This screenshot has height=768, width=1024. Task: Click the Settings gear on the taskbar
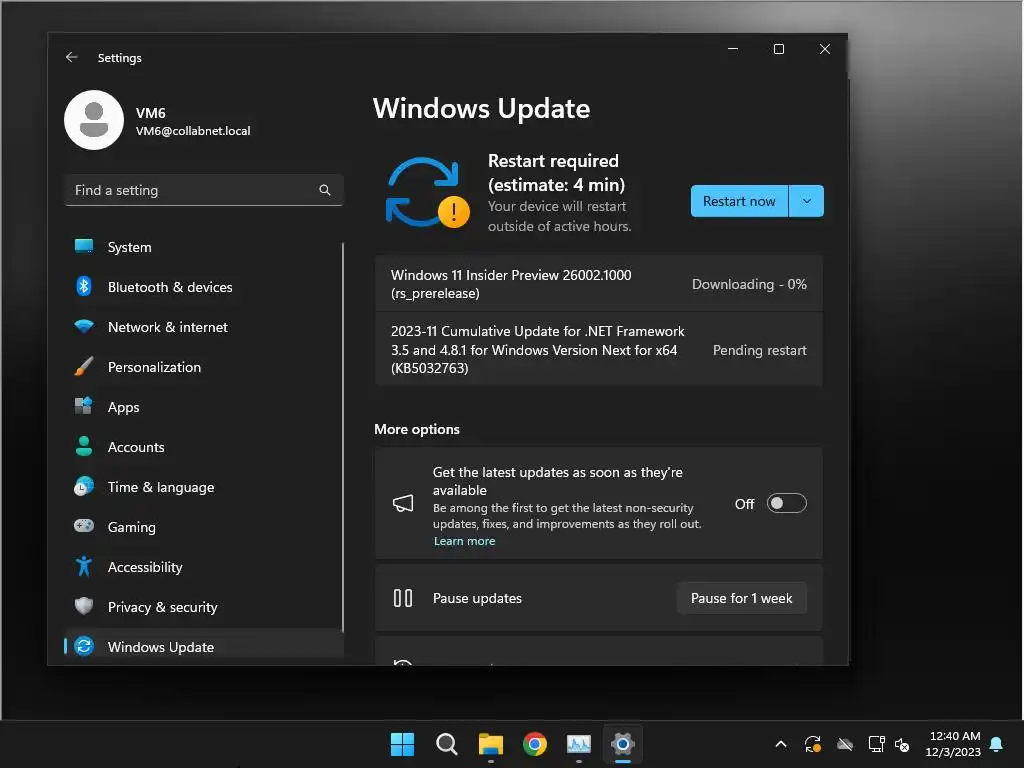tap(623, 744)
